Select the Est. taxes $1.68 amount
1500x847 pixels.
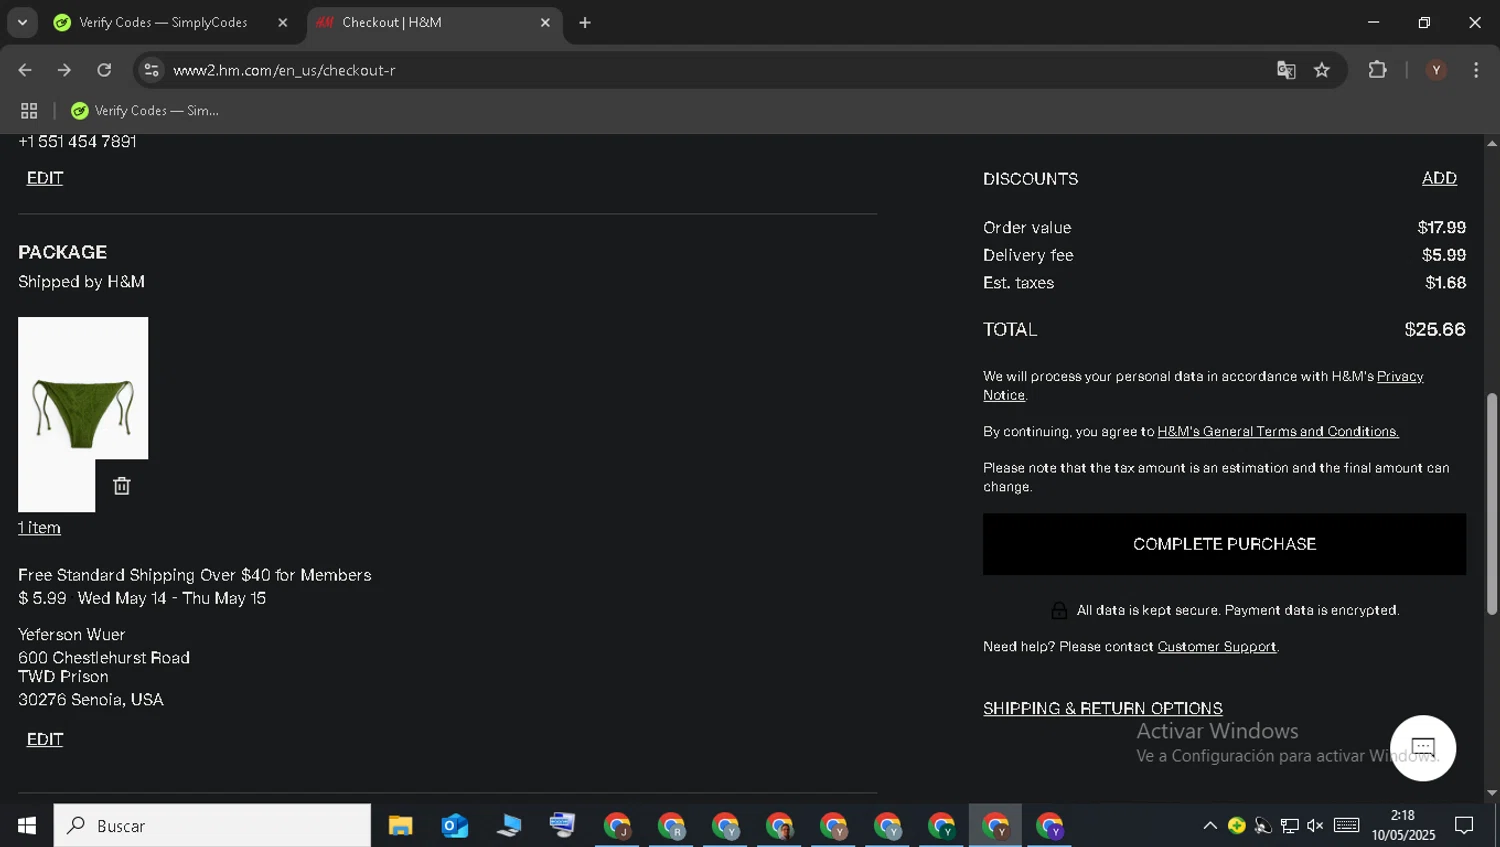pyautogui.click(x=1445, y=283)
